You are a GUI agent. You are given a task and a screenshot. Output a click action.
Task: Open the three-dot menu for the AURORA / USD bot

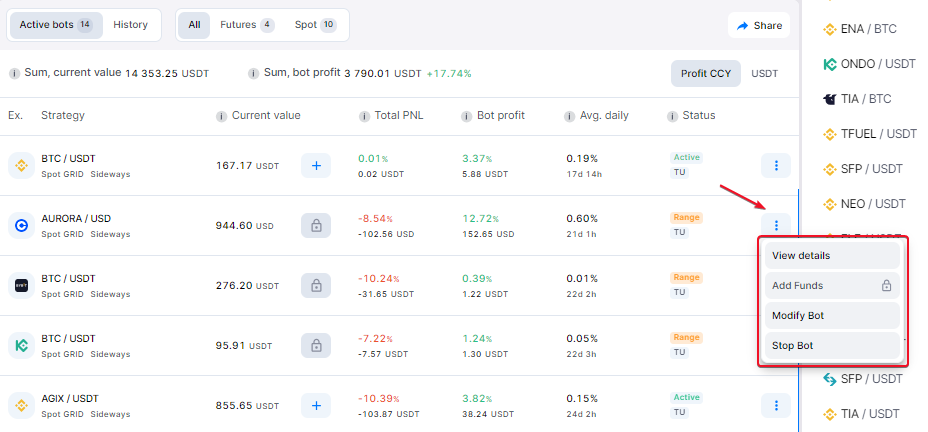pos(776,225)
